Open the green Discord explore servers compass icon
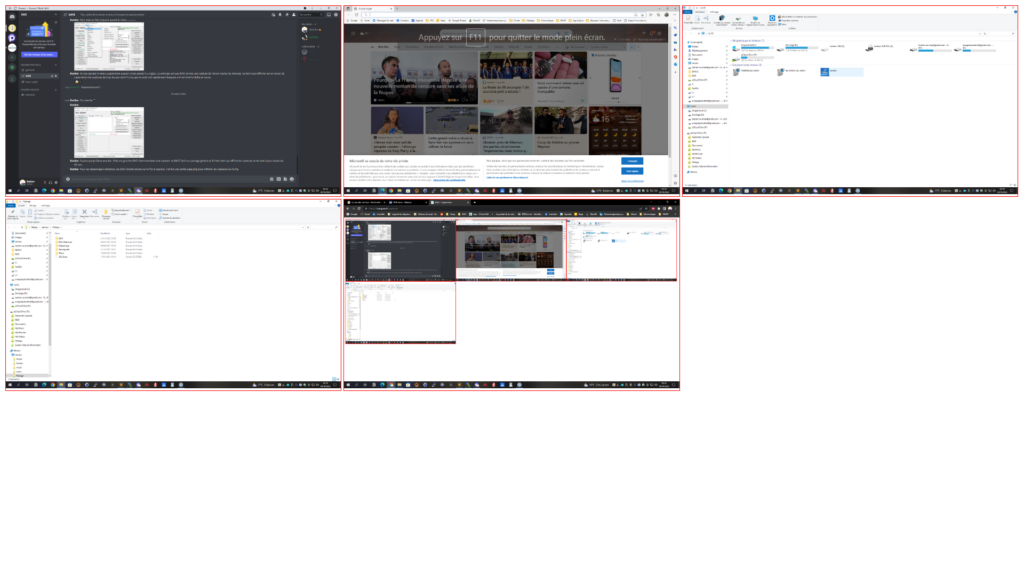Screen dimensions: 1024x576 tap(12, 67)
